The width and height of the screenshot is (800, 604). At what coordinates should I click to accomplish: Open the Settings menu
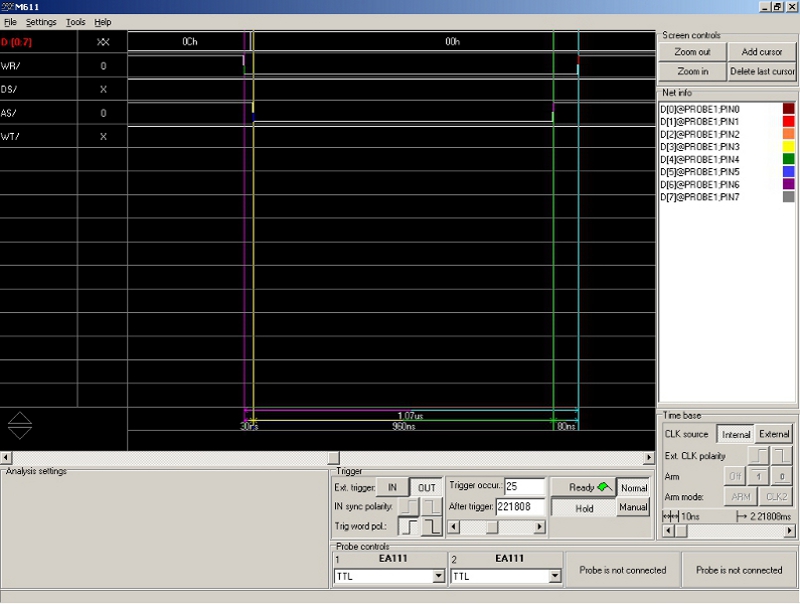click(x=41, y=22)
